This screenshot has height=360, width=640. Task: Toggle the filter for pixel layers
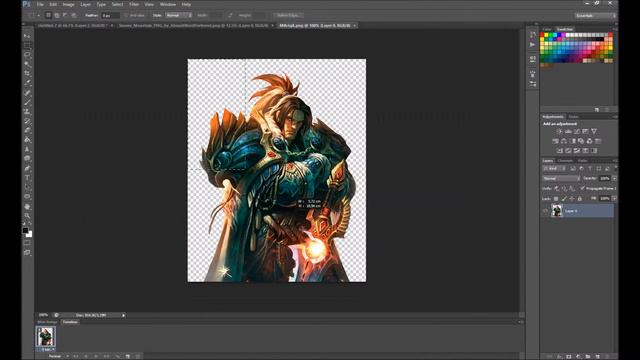coord(573,169)
